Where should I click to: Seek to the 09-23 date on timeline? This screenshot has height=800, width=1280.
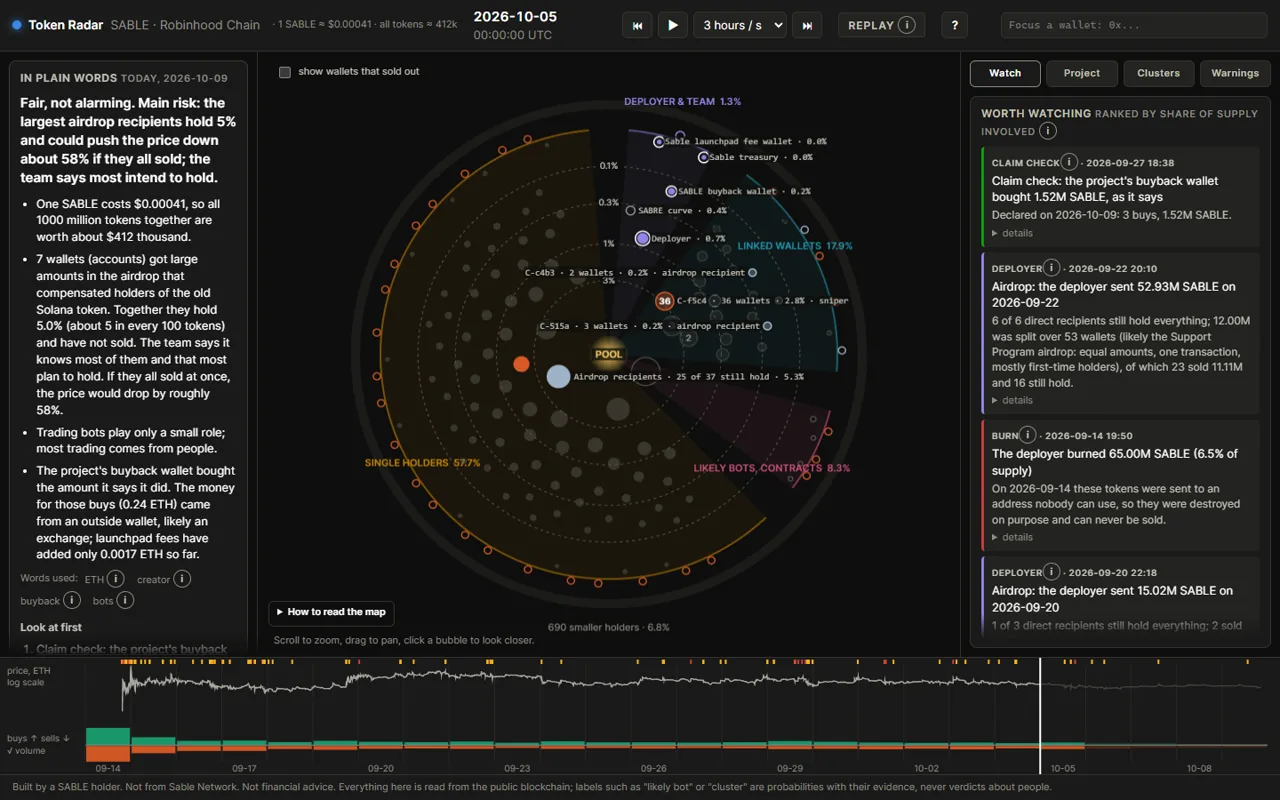pos(517,768)
